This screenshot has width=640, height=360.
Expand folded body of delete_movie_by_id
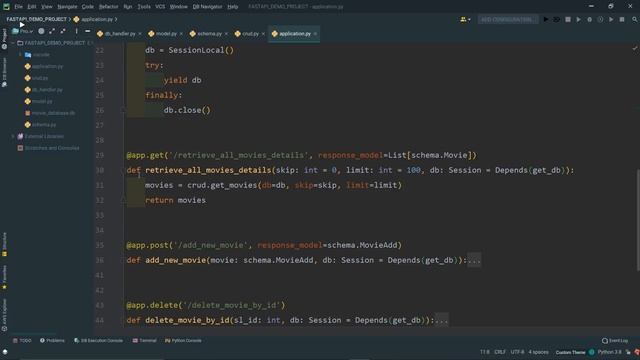(442, 320)
